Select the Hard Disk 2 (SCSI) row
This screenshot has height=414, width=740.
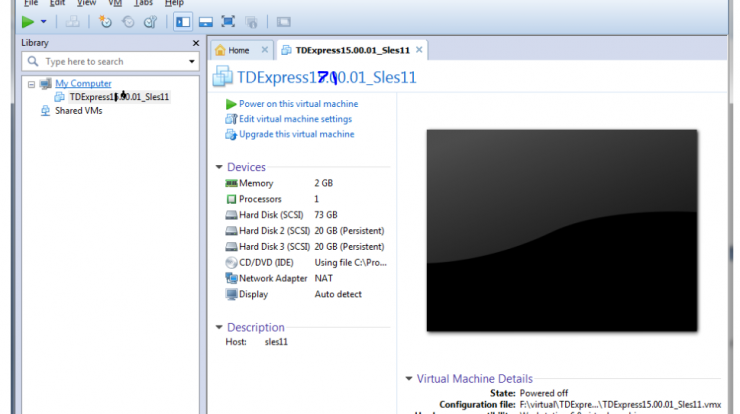(306, 231)
